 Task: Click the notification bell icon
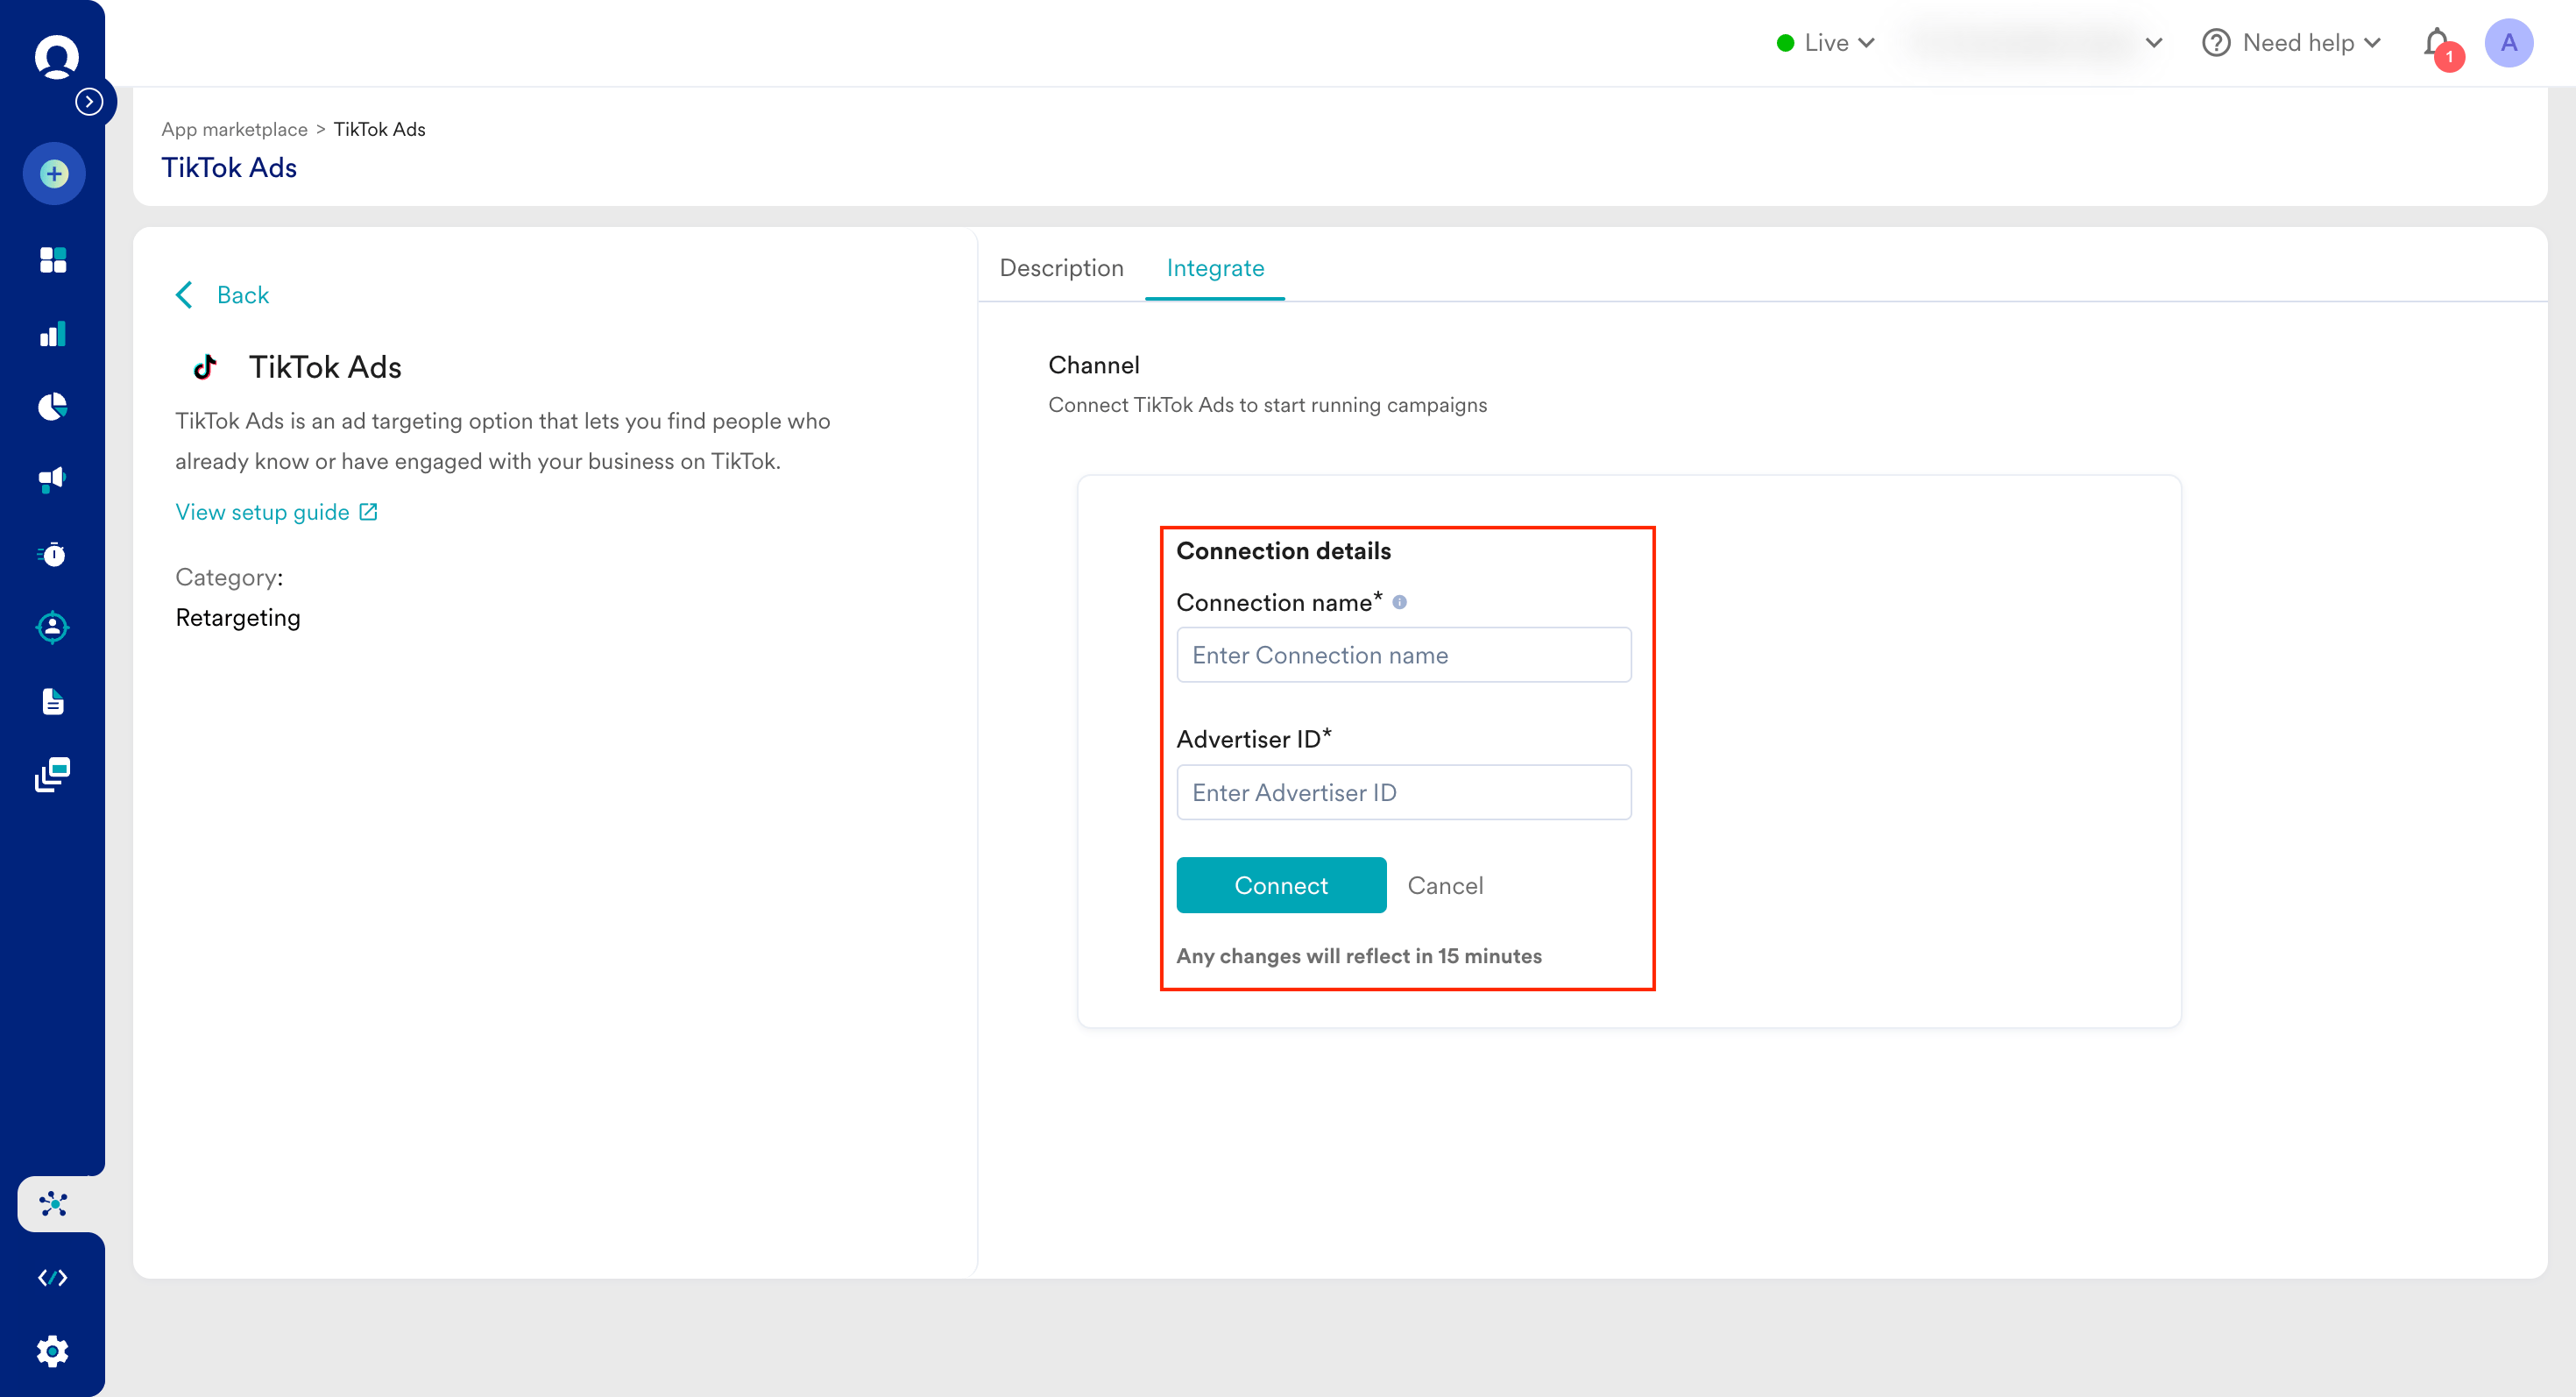2439,45
